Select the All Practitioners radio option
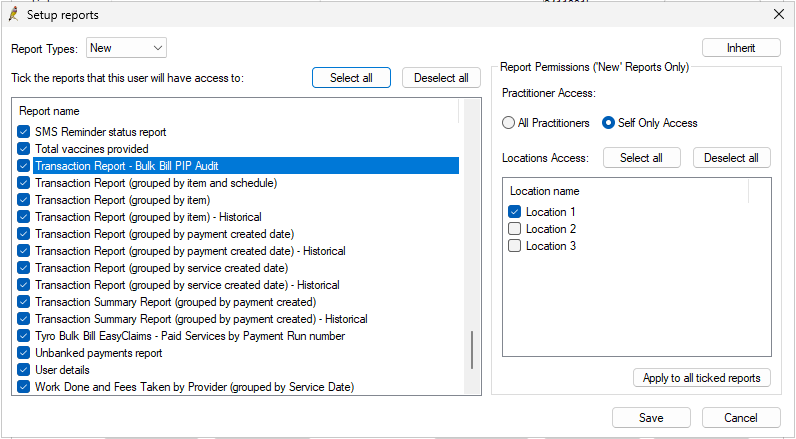This screenshot has height=439, width=796. pos(509,123)
